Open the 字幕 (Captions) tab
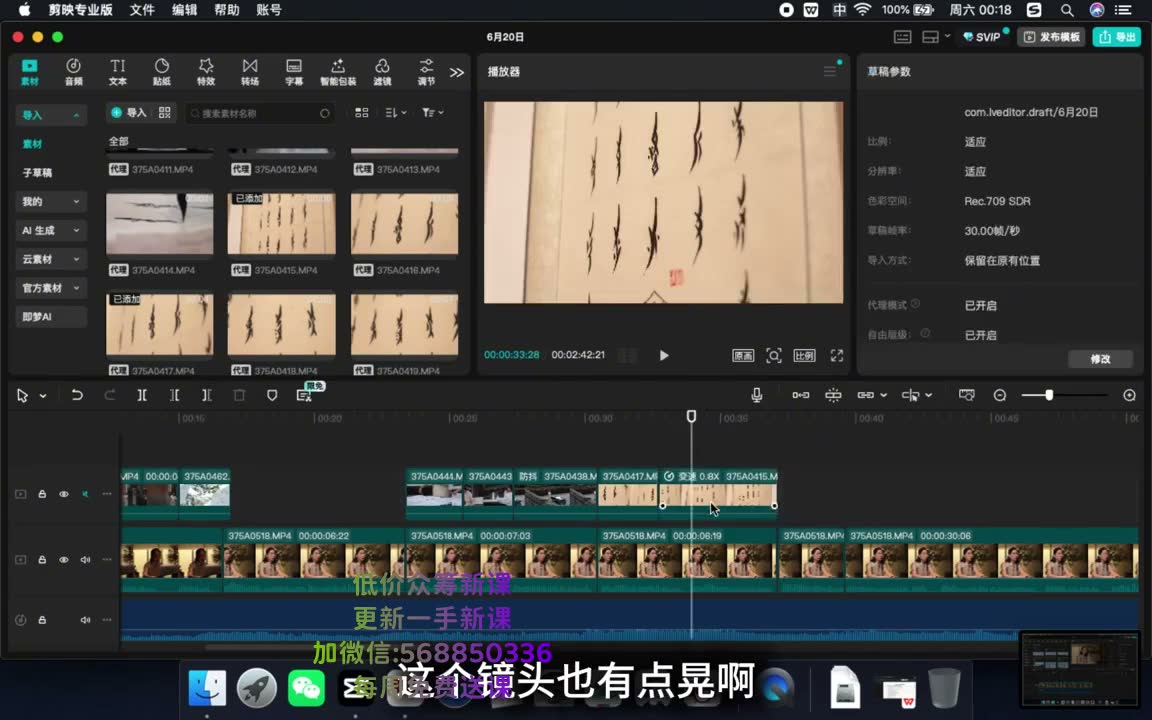The width and height of the screenshot is (1152, 720). click(x=294, y=72)
